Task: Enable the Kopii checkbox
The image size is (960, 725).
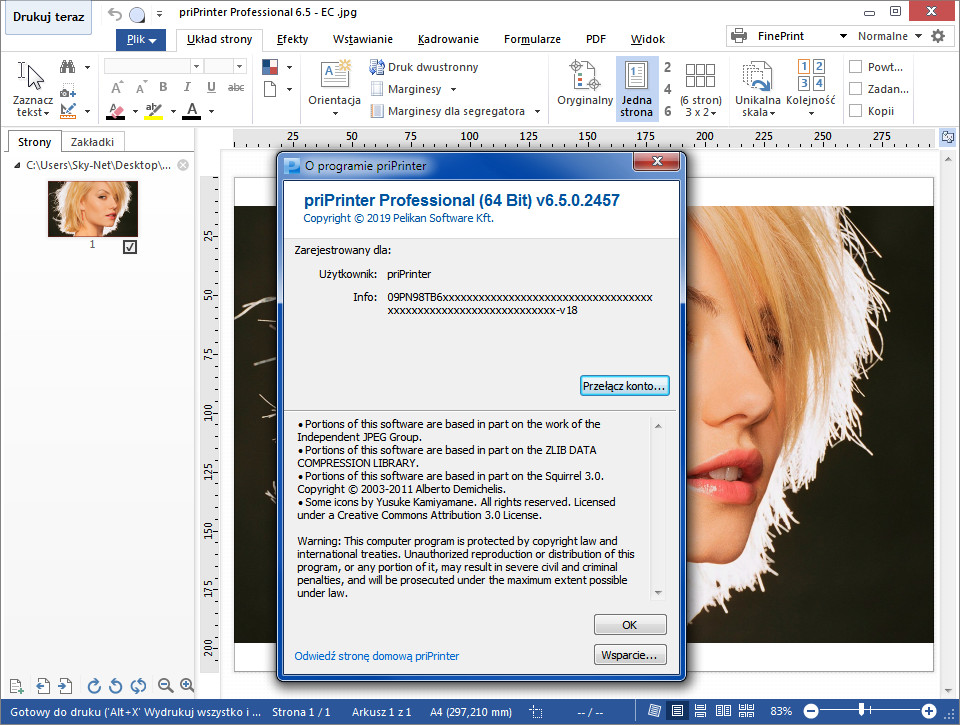Action: (856, 111)
